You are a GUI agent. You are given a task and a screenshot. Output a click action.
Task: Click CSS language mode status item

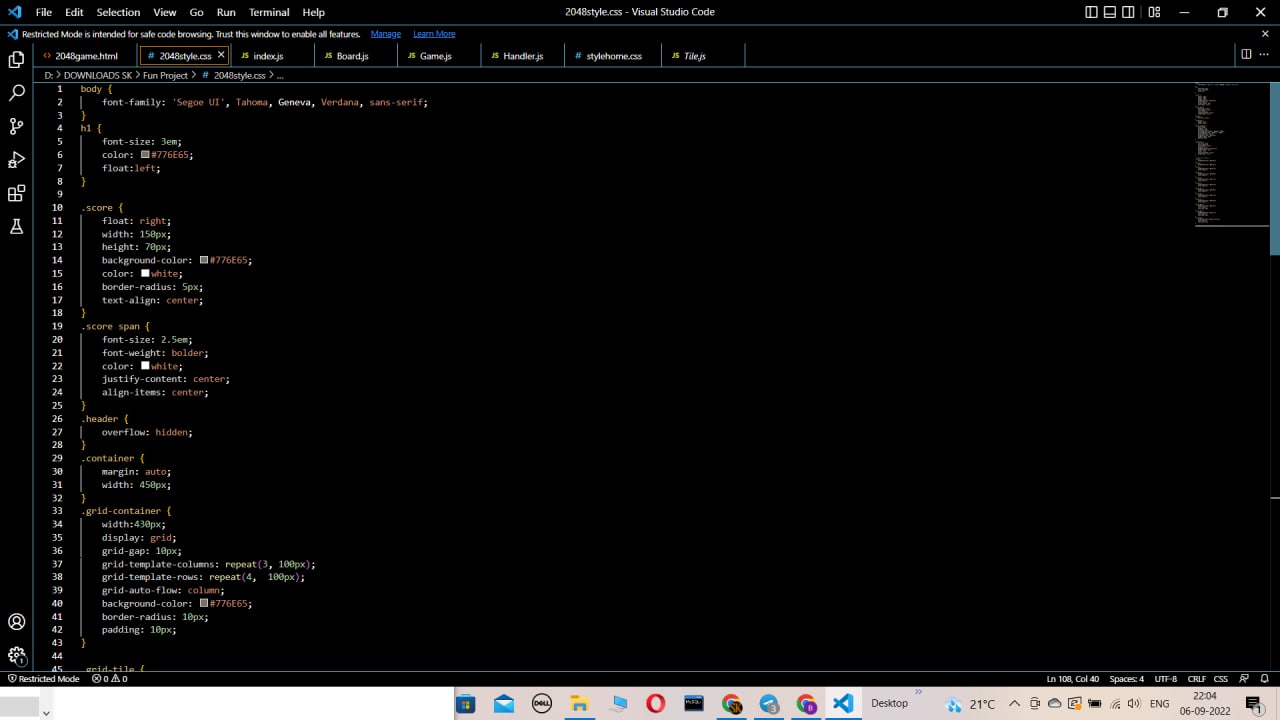1221,679
